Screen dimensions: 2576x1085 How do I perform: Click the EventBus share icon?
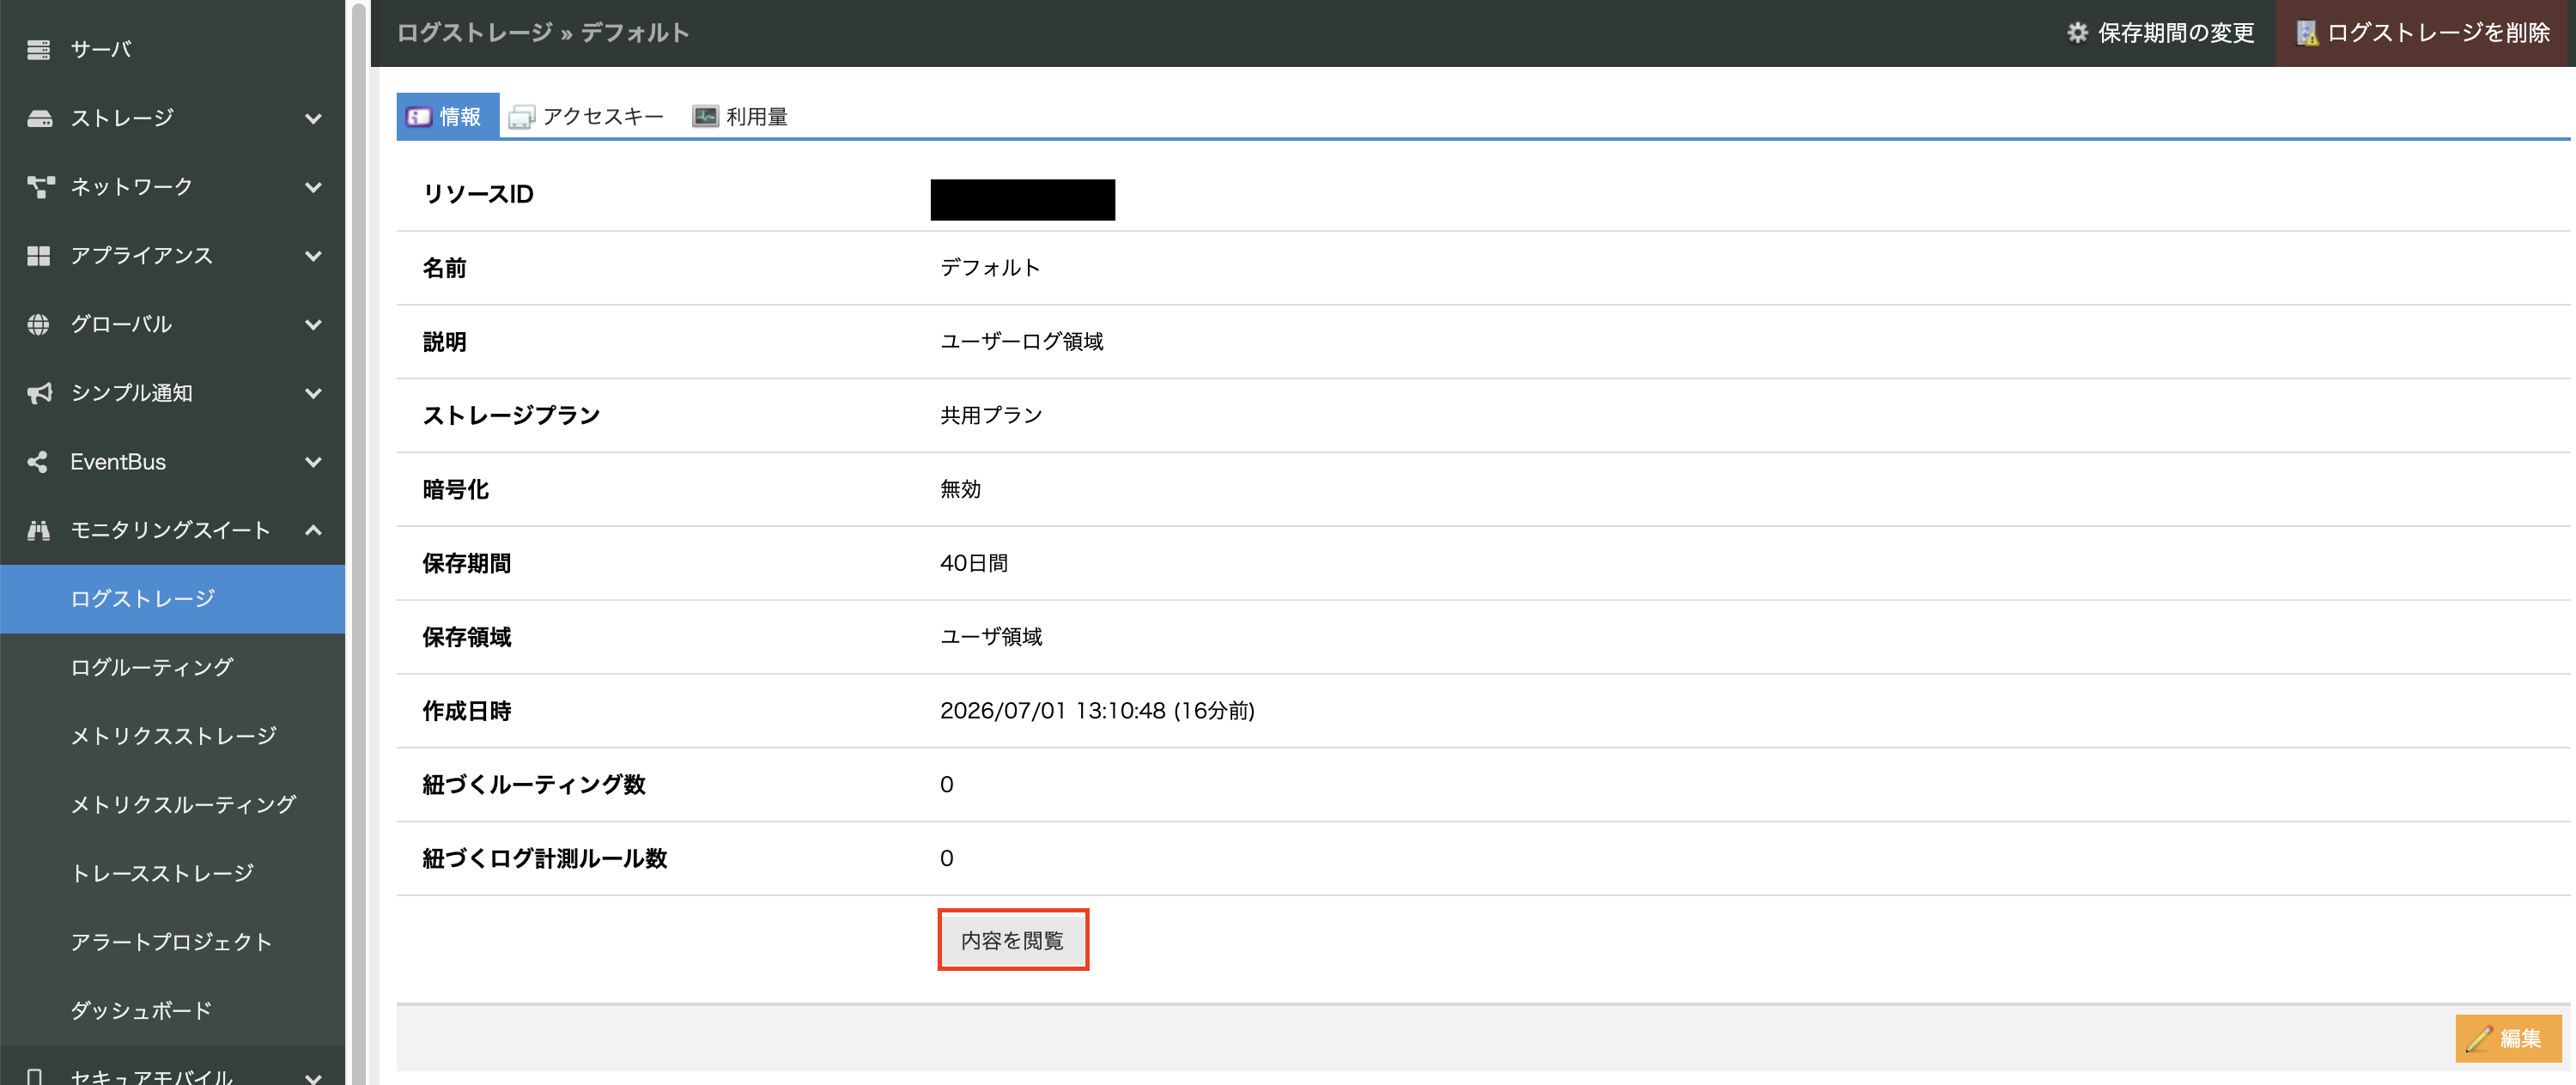tap(38, 462)
